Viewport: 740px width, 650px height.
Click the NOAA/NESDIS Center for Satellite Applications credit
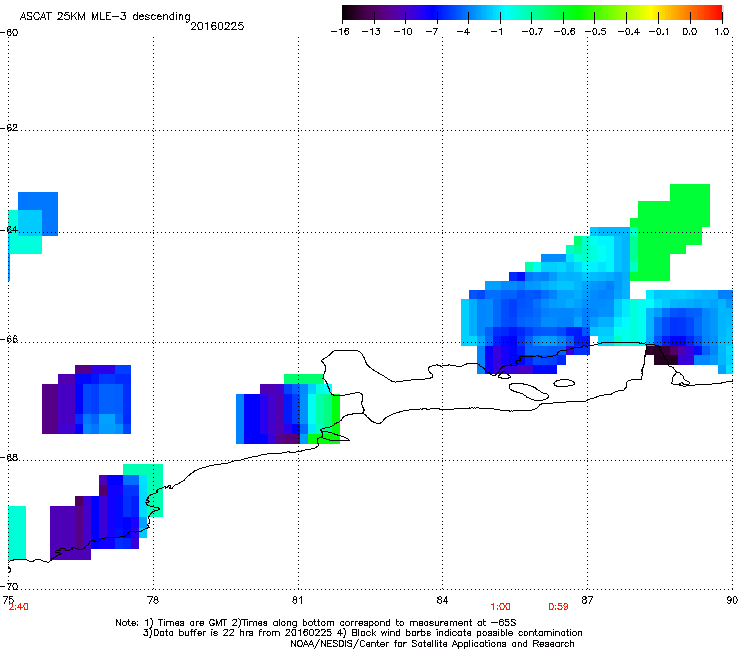pyautogui.click(x=432, y=643)
